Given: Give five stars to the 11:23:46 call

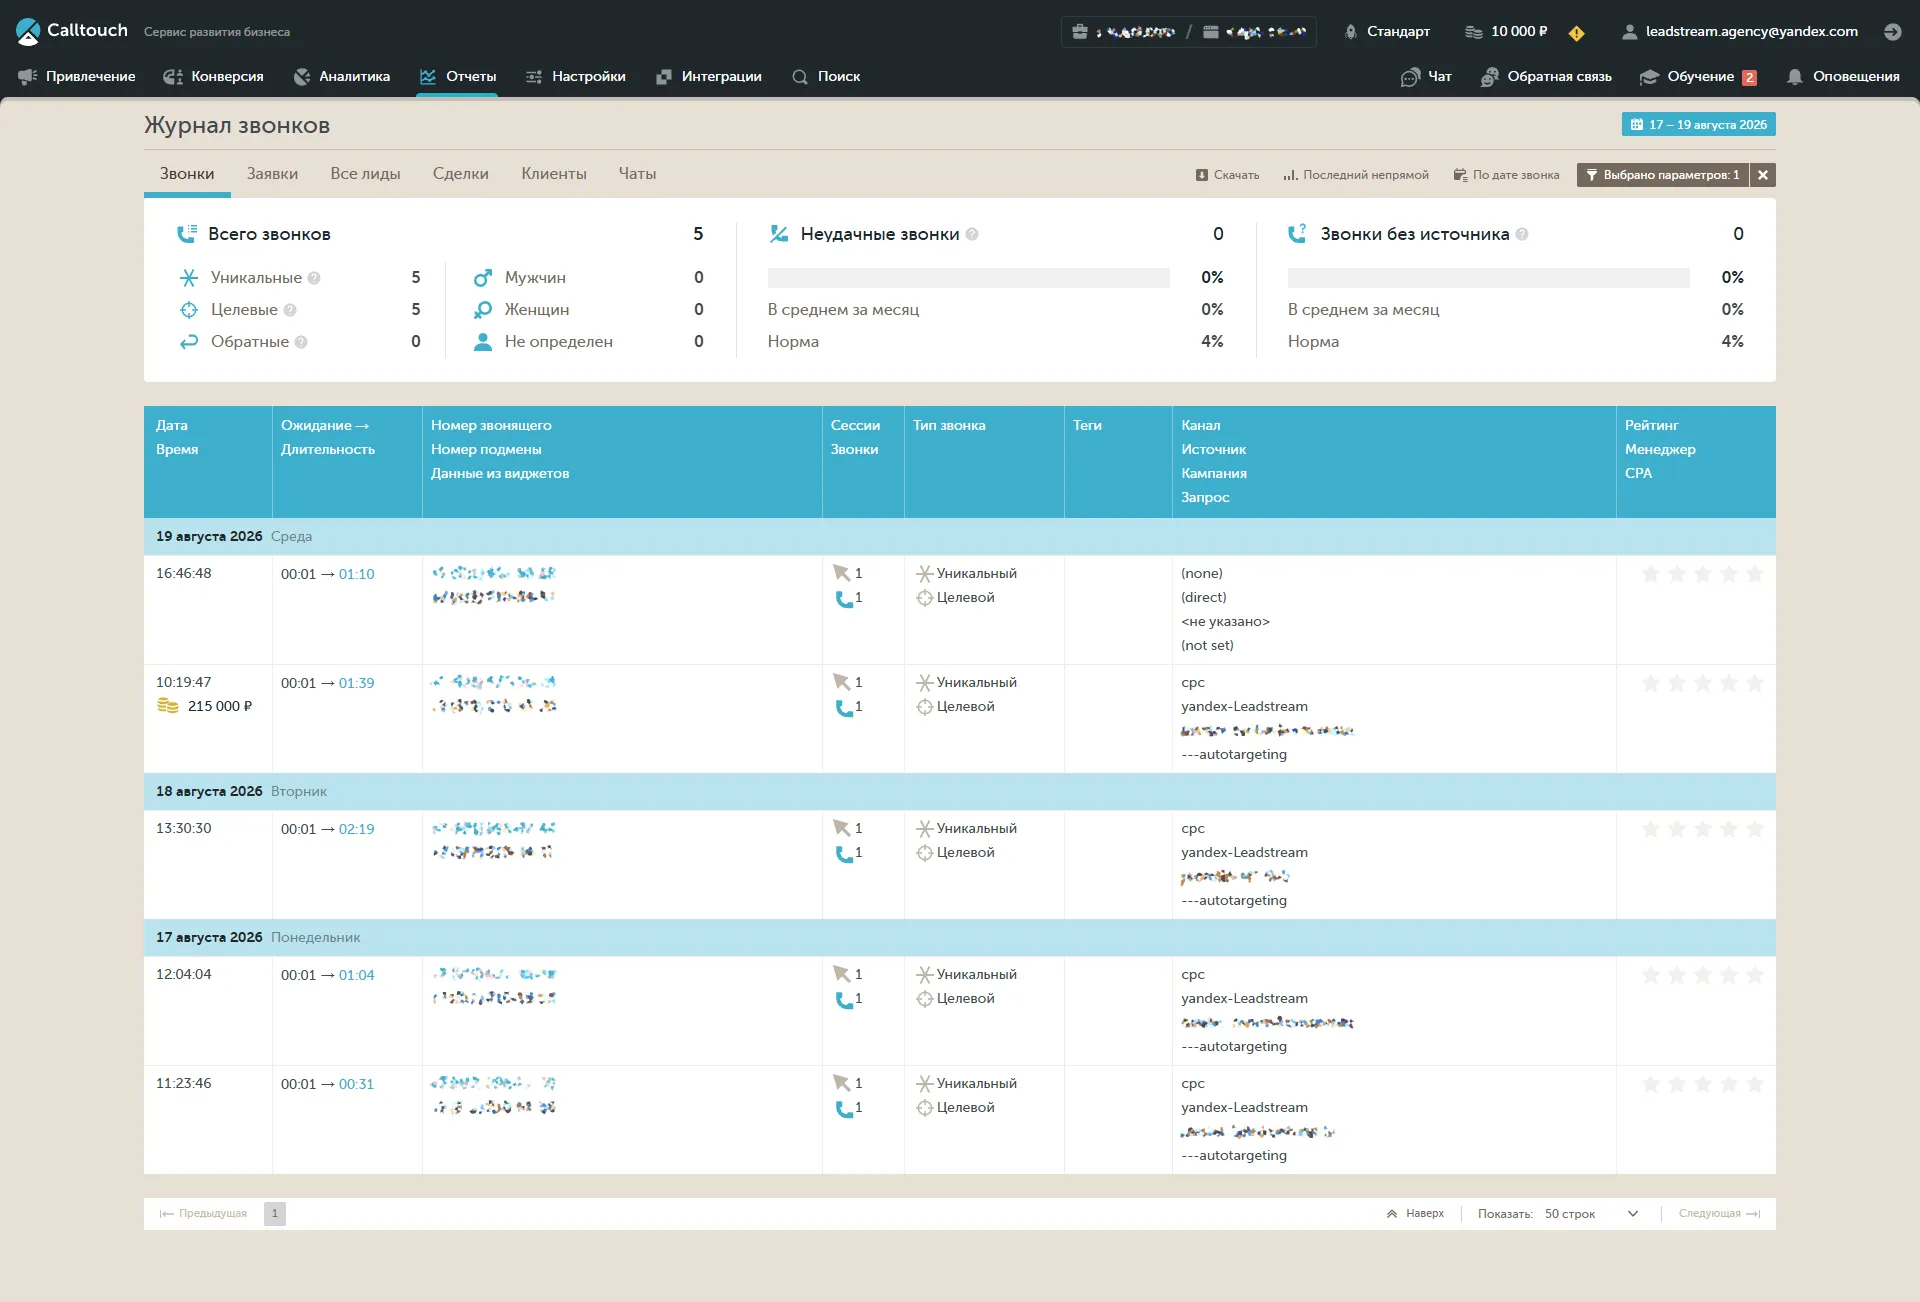Looking at the screenshot, I should pos(1755,1084).
